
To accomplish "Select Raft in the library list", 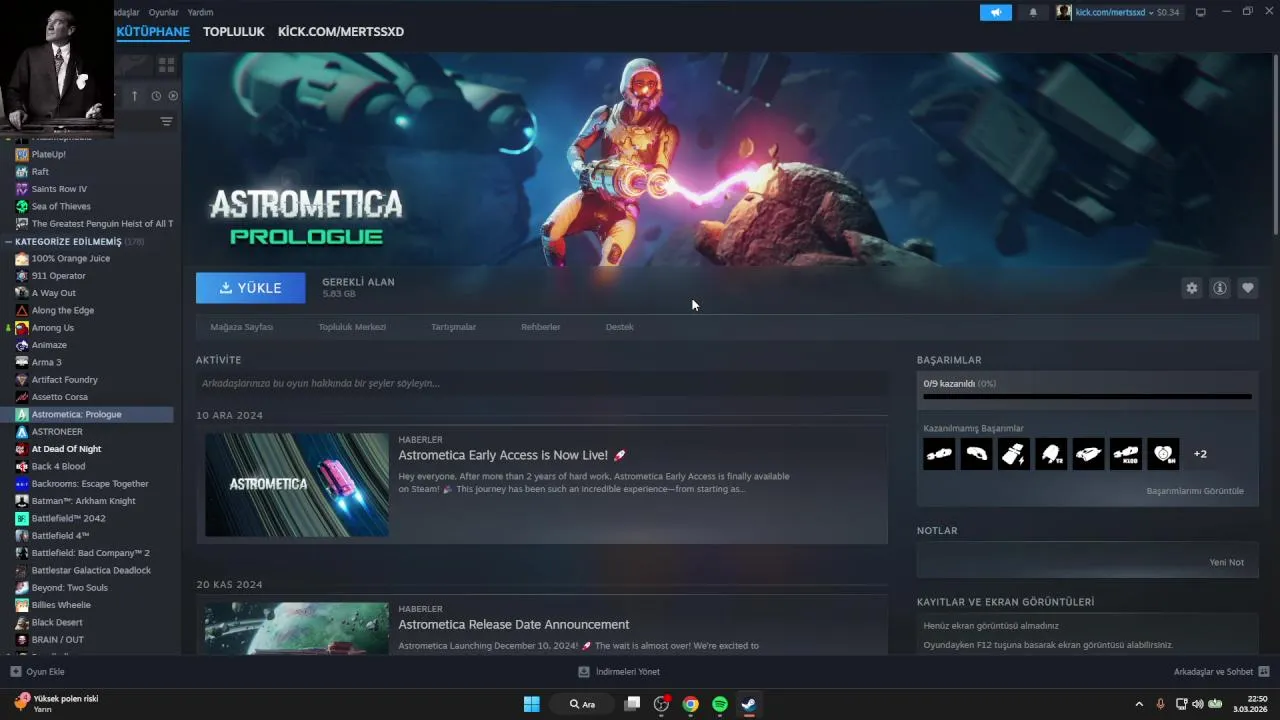I will coord(40,172).
